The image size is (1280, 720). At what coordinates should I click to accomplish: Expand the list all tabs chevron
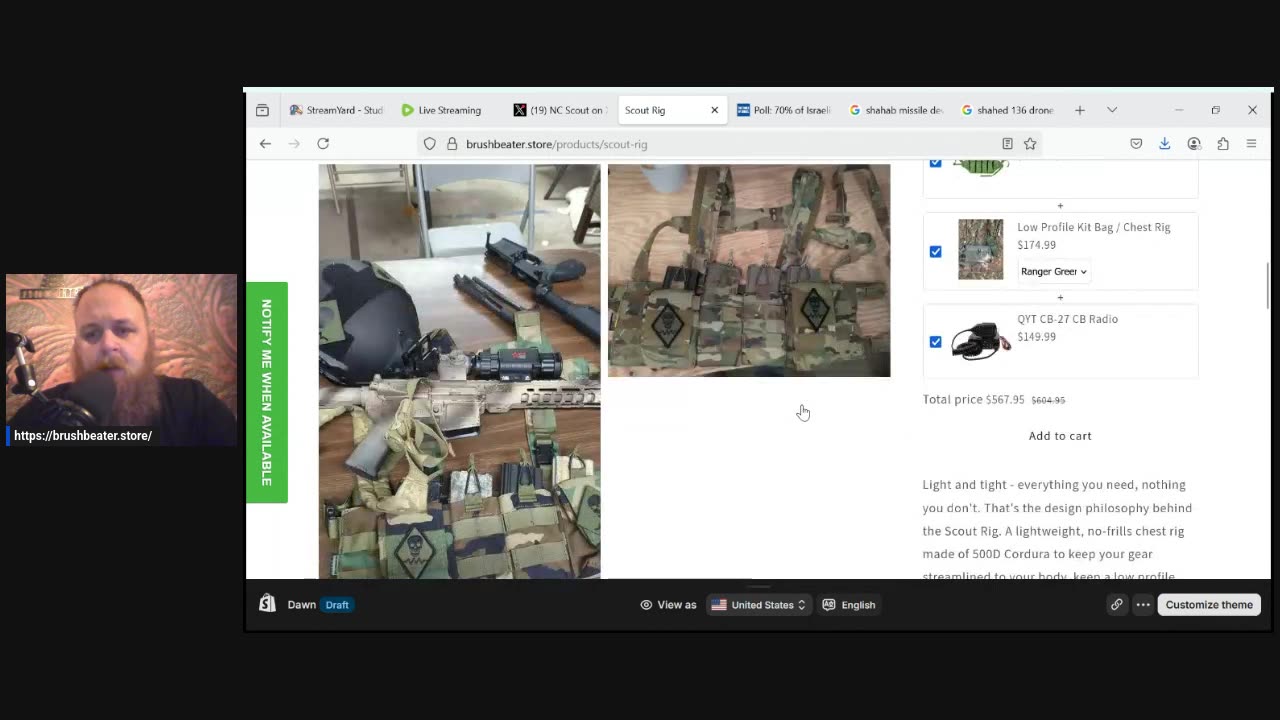1112,110
